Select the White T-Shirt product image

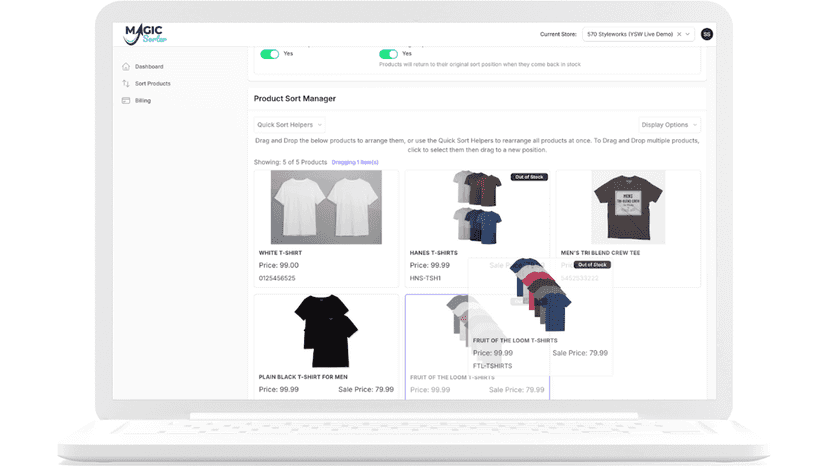[326, 207]
